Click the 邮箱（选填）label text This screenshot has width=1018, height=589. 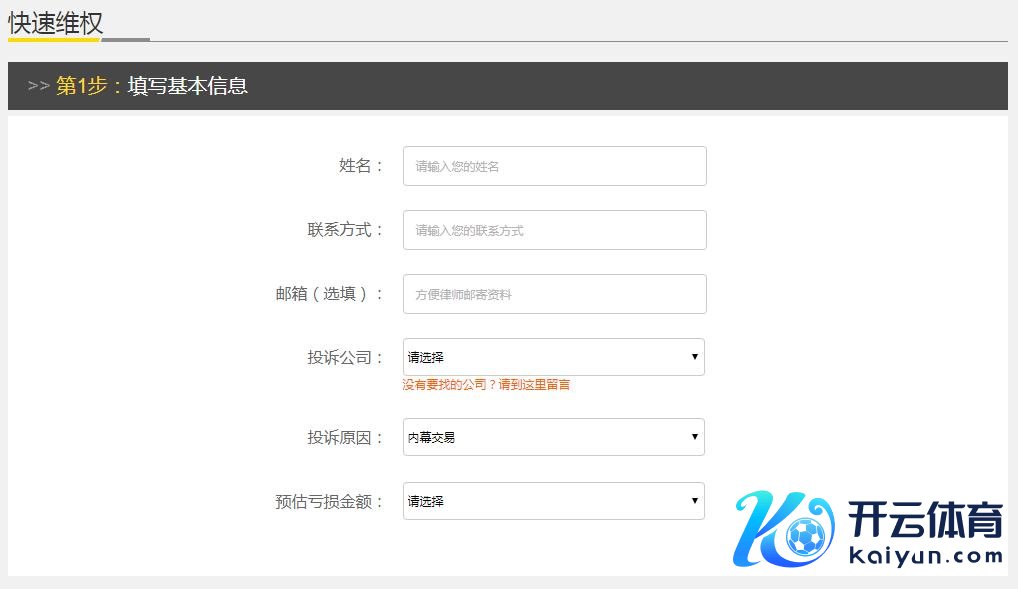click(329, 294)
